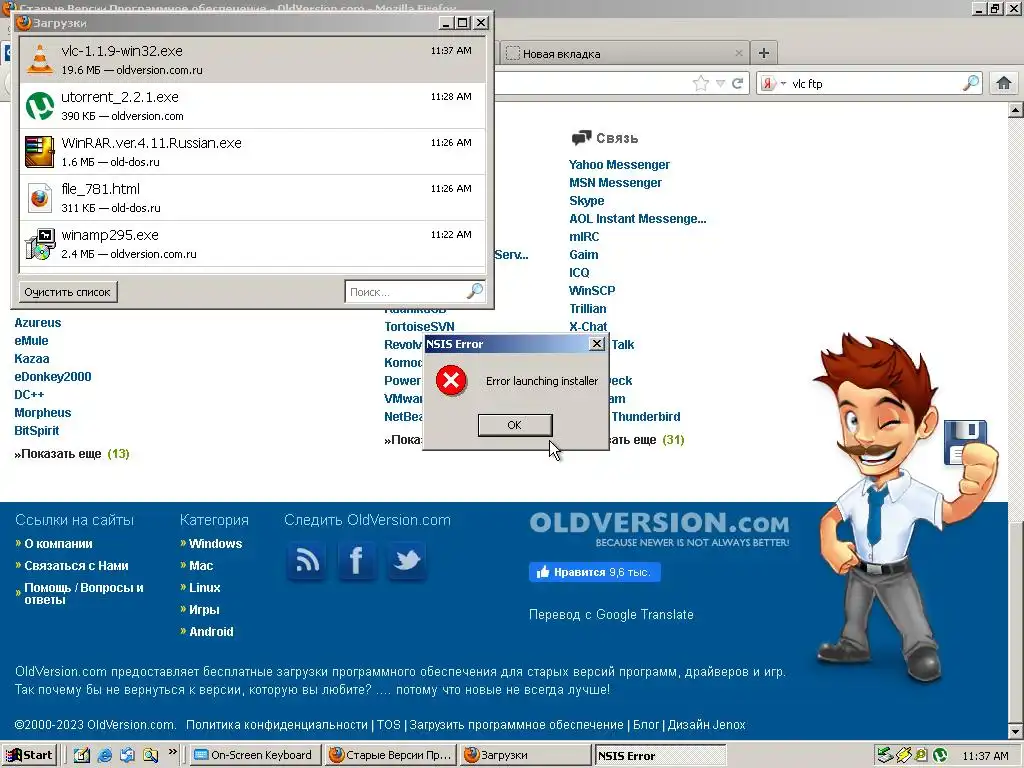Viewport: 1024px width, 768px height.
Task: Click the file_781.html Firefox document icon
Action: coord(40,198)
